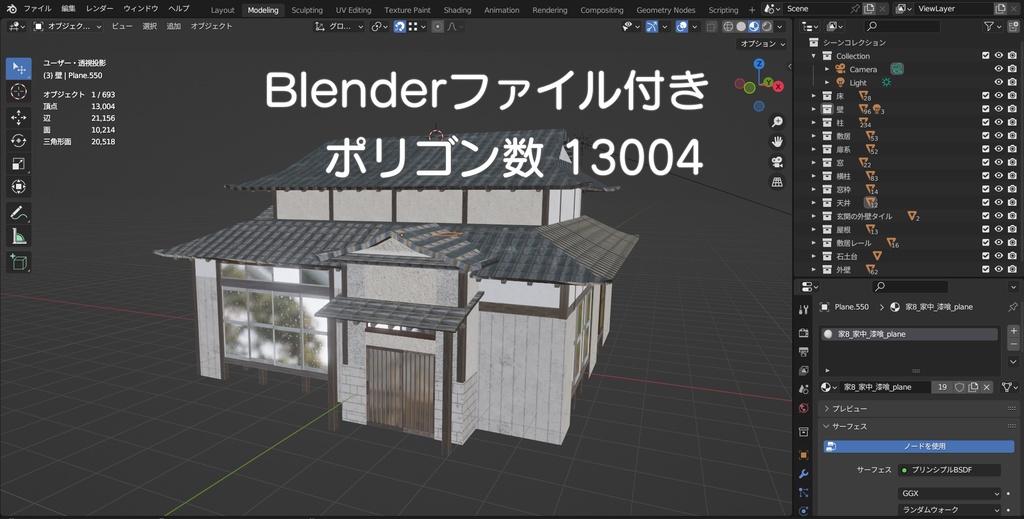Open the オプション dropdown in viewport
The height and width of the screenshot is (519, 1024).
[x=763, y=44]
